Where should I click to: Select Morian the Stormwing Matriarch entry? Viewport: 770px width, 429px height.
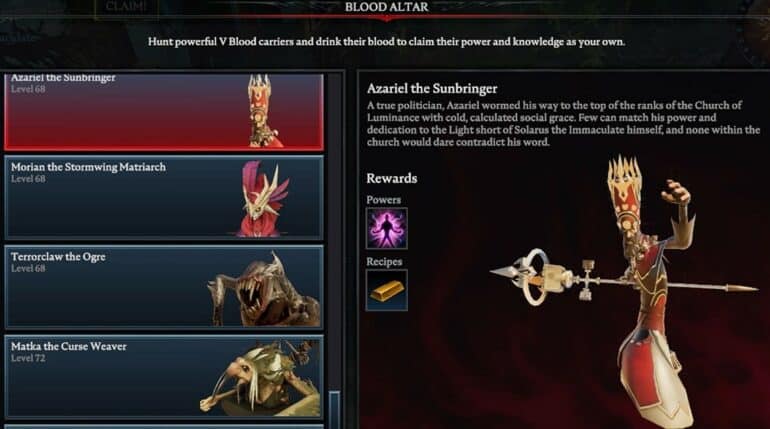[x=164, y=197]
